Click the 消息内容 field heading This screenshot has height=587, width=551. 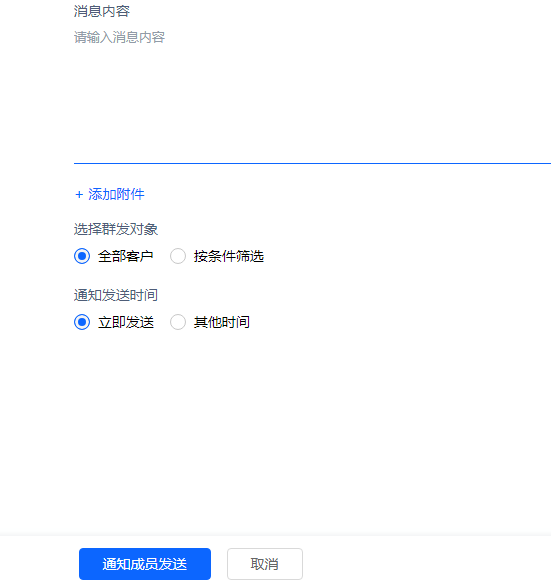[x=102, y=11]
